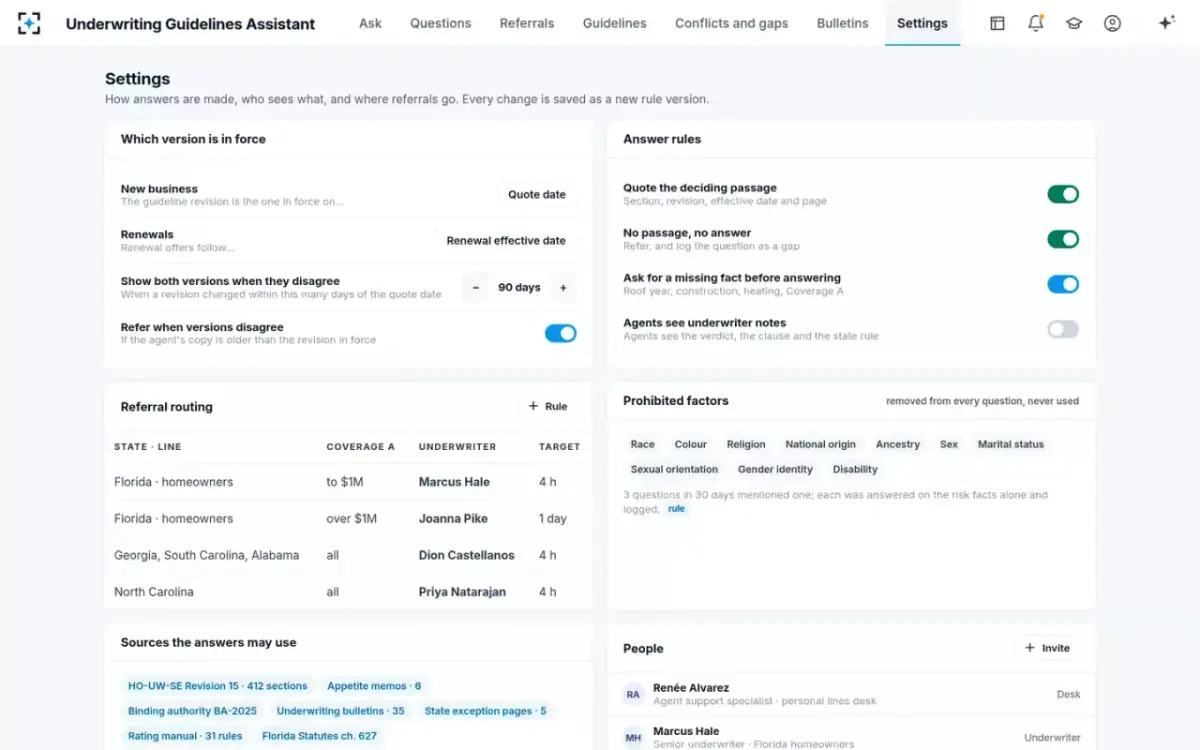Open the sparkle AI assistant icon
Screen dimensions: 1200x750
click(1166, 23)
